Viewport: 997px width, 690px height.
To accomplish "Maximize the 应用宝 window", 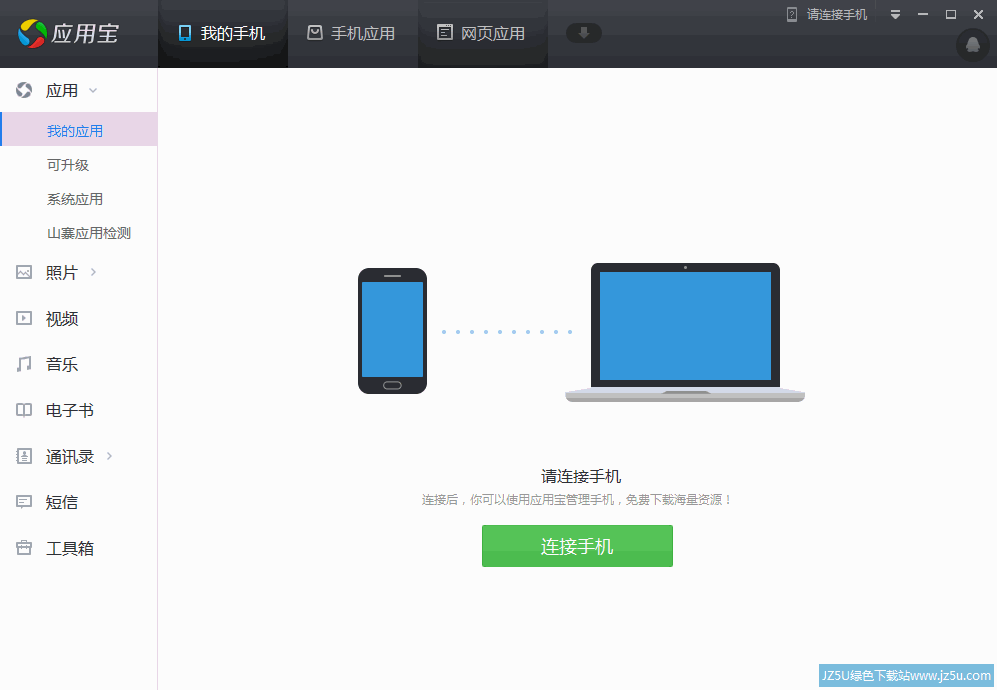I will coord(951,15).
